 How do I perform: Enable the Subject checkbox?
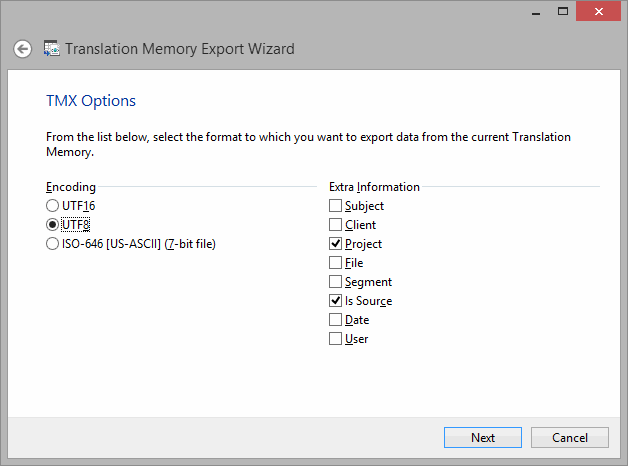pyautogui.click(x=335, y=206)
